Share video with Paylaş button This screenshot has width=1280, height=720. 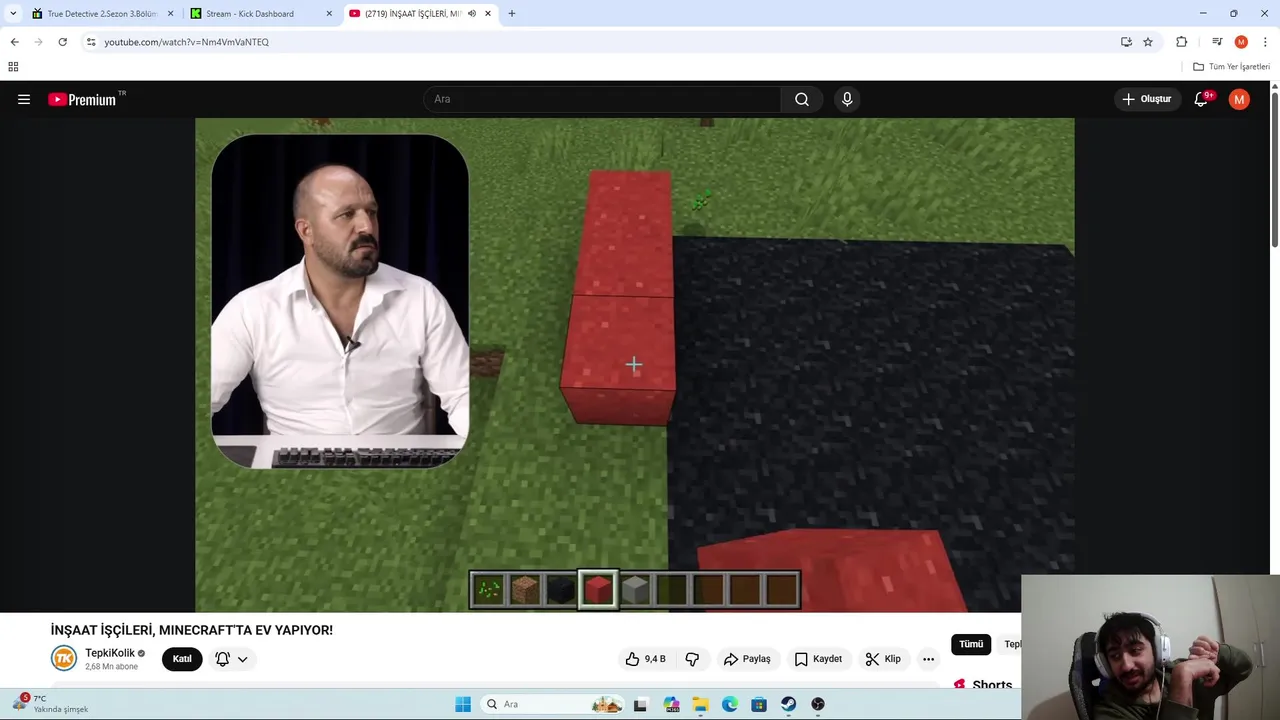coord(747,659)
